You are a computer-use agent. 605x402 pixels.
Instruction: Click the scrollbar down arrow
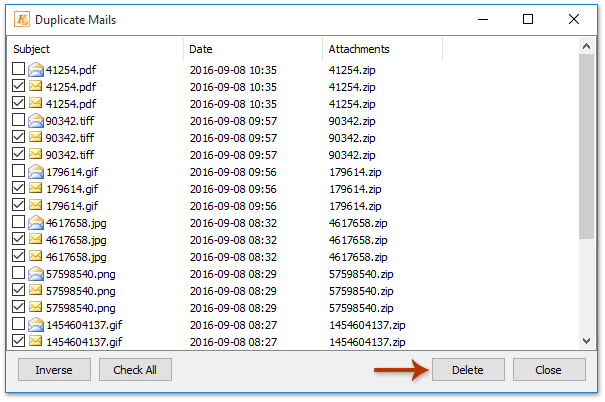(587, 341)
